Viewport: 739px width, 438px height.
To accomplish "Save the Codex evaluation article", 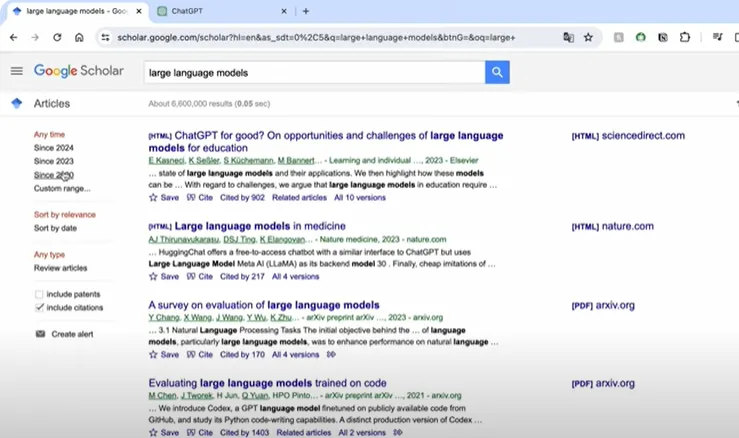I will (164, 432).
